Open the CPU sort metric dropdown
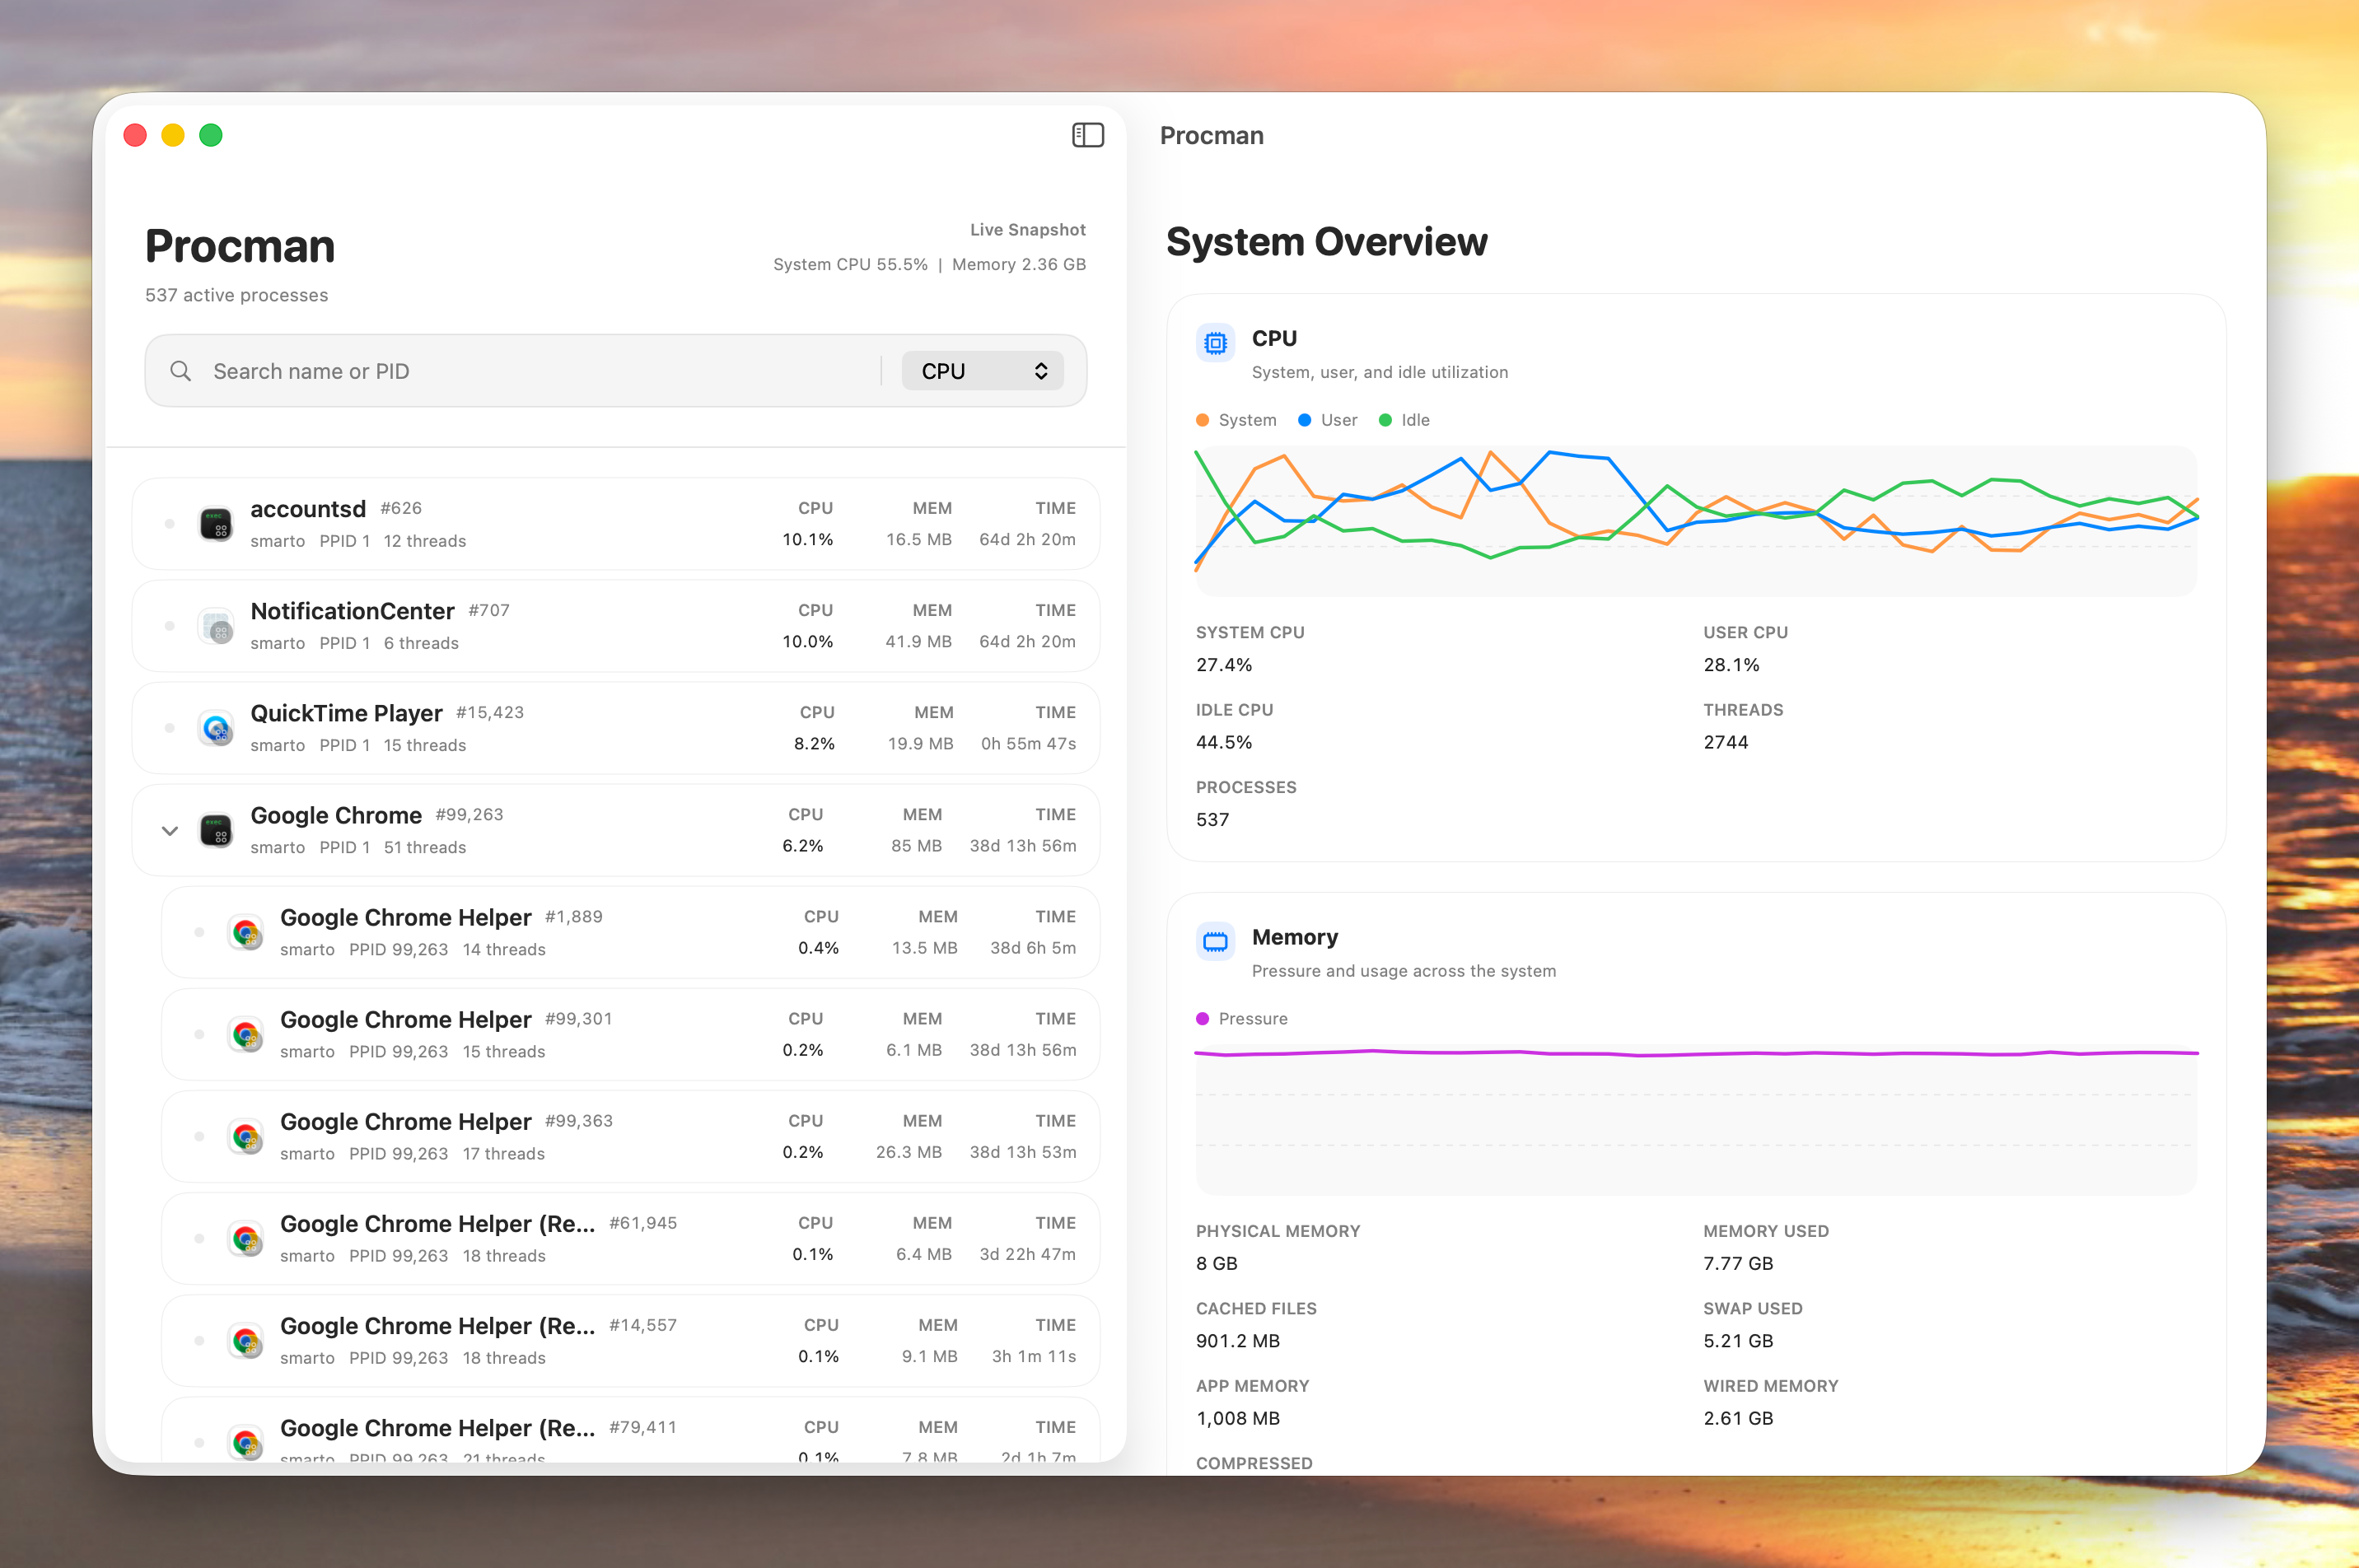 tap(982, 370)
